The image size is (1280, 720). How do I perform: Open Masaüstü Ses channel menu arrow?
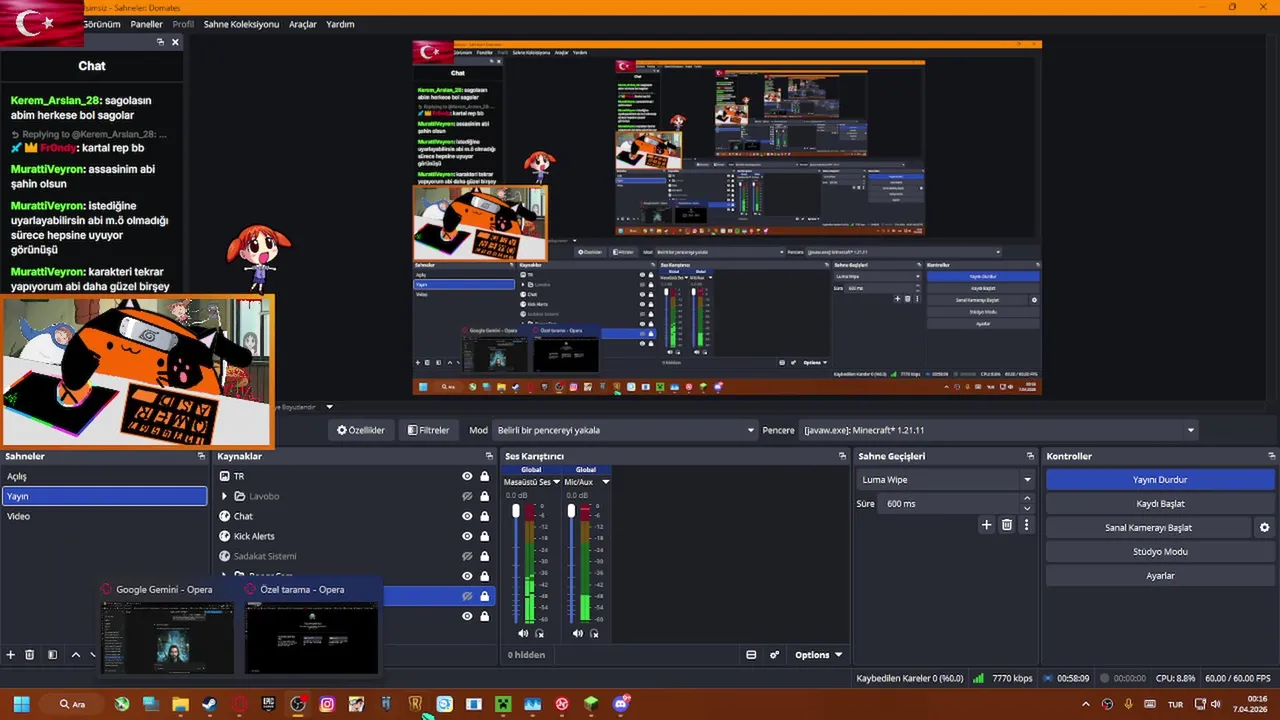click(557, 482)
